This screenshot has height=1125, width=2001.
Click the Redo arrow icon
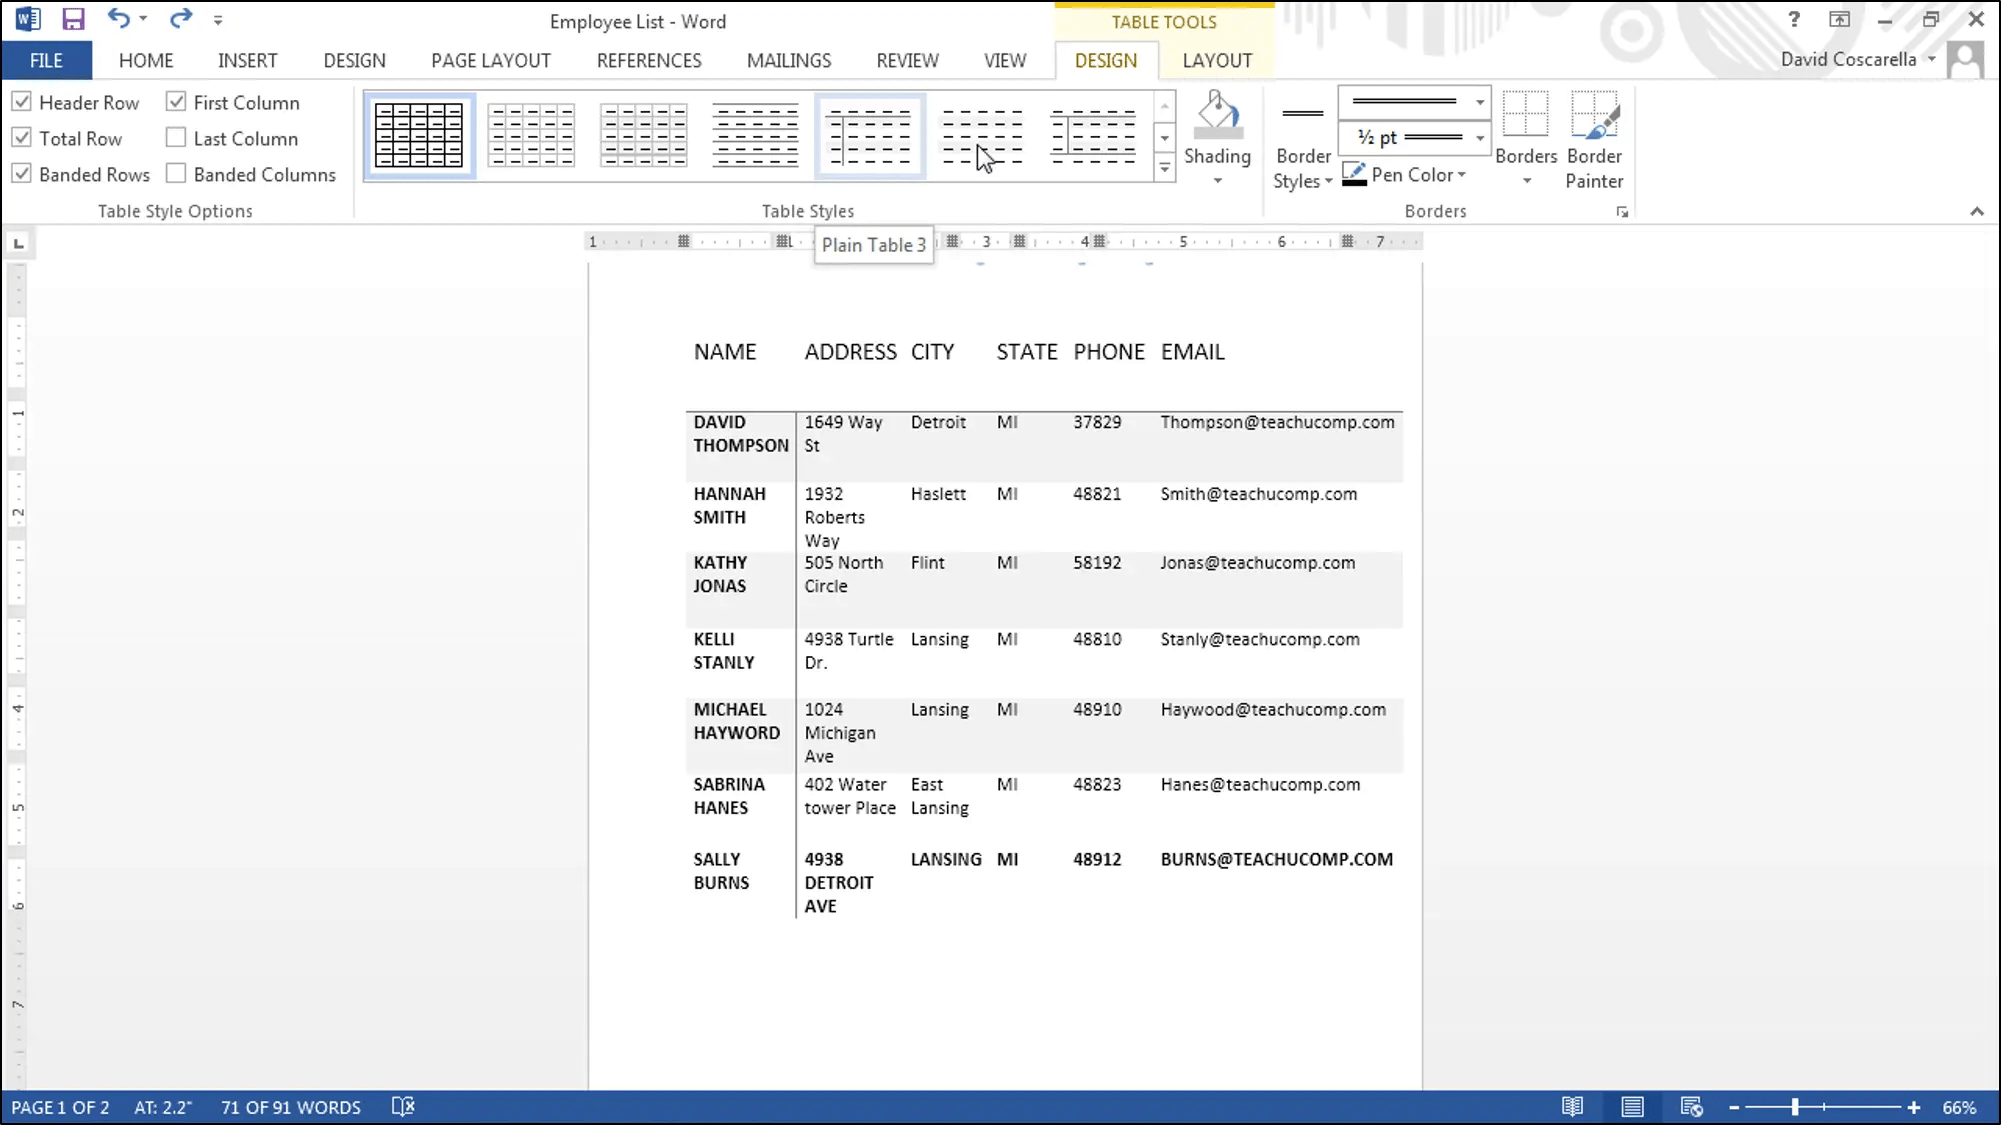coord(180,19)
